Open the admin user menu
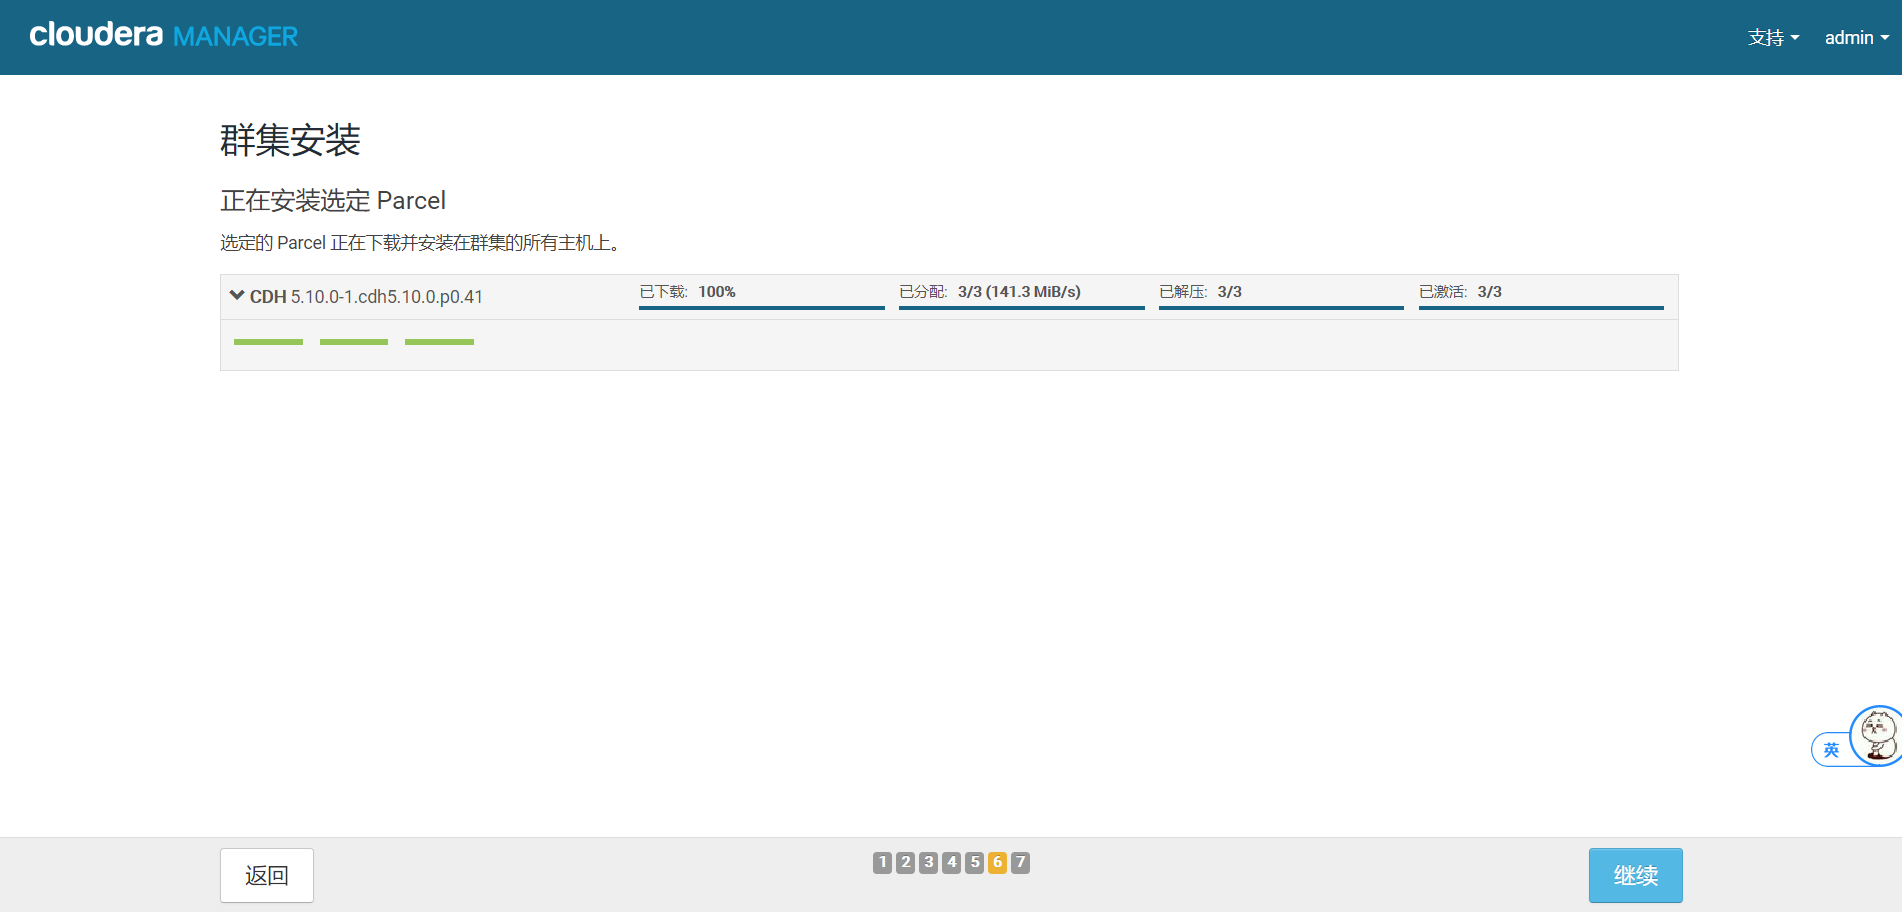This screenshot has height=912, width=1902. 1856,38
